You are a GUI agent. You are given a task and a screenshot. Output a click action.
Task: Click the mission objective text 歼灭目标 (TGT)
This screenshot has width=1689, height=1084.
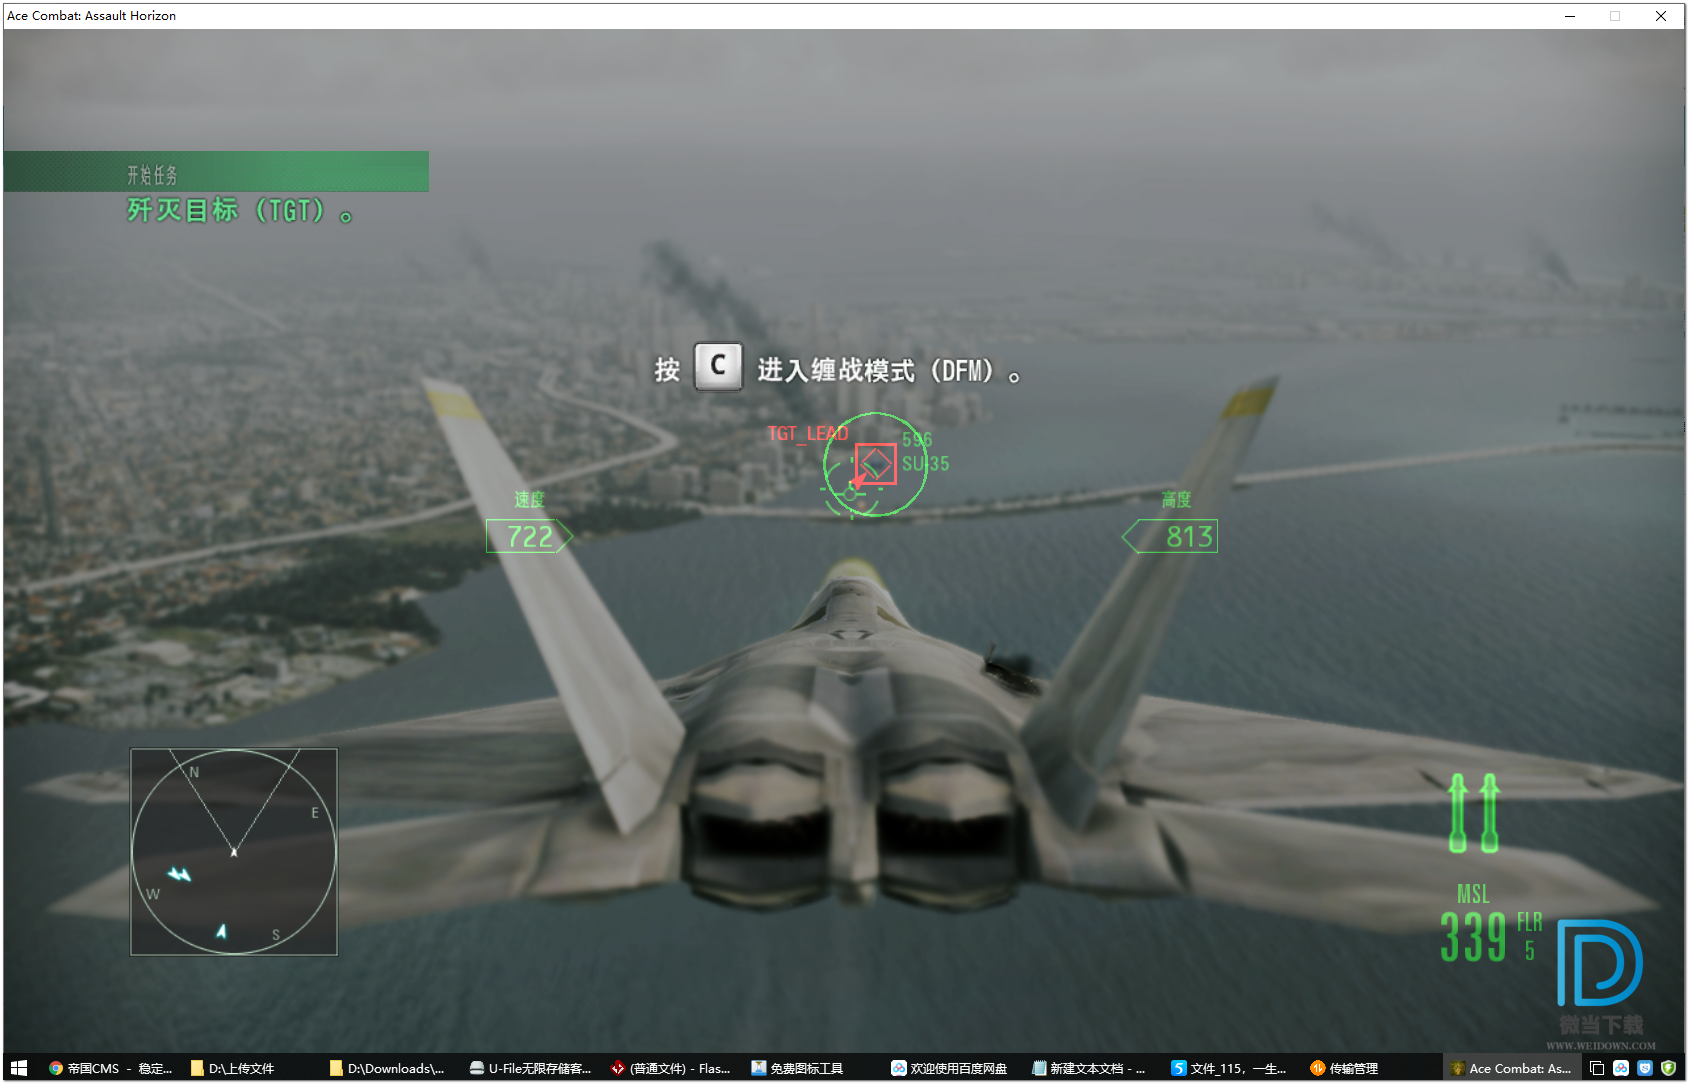tap(240, 211)
